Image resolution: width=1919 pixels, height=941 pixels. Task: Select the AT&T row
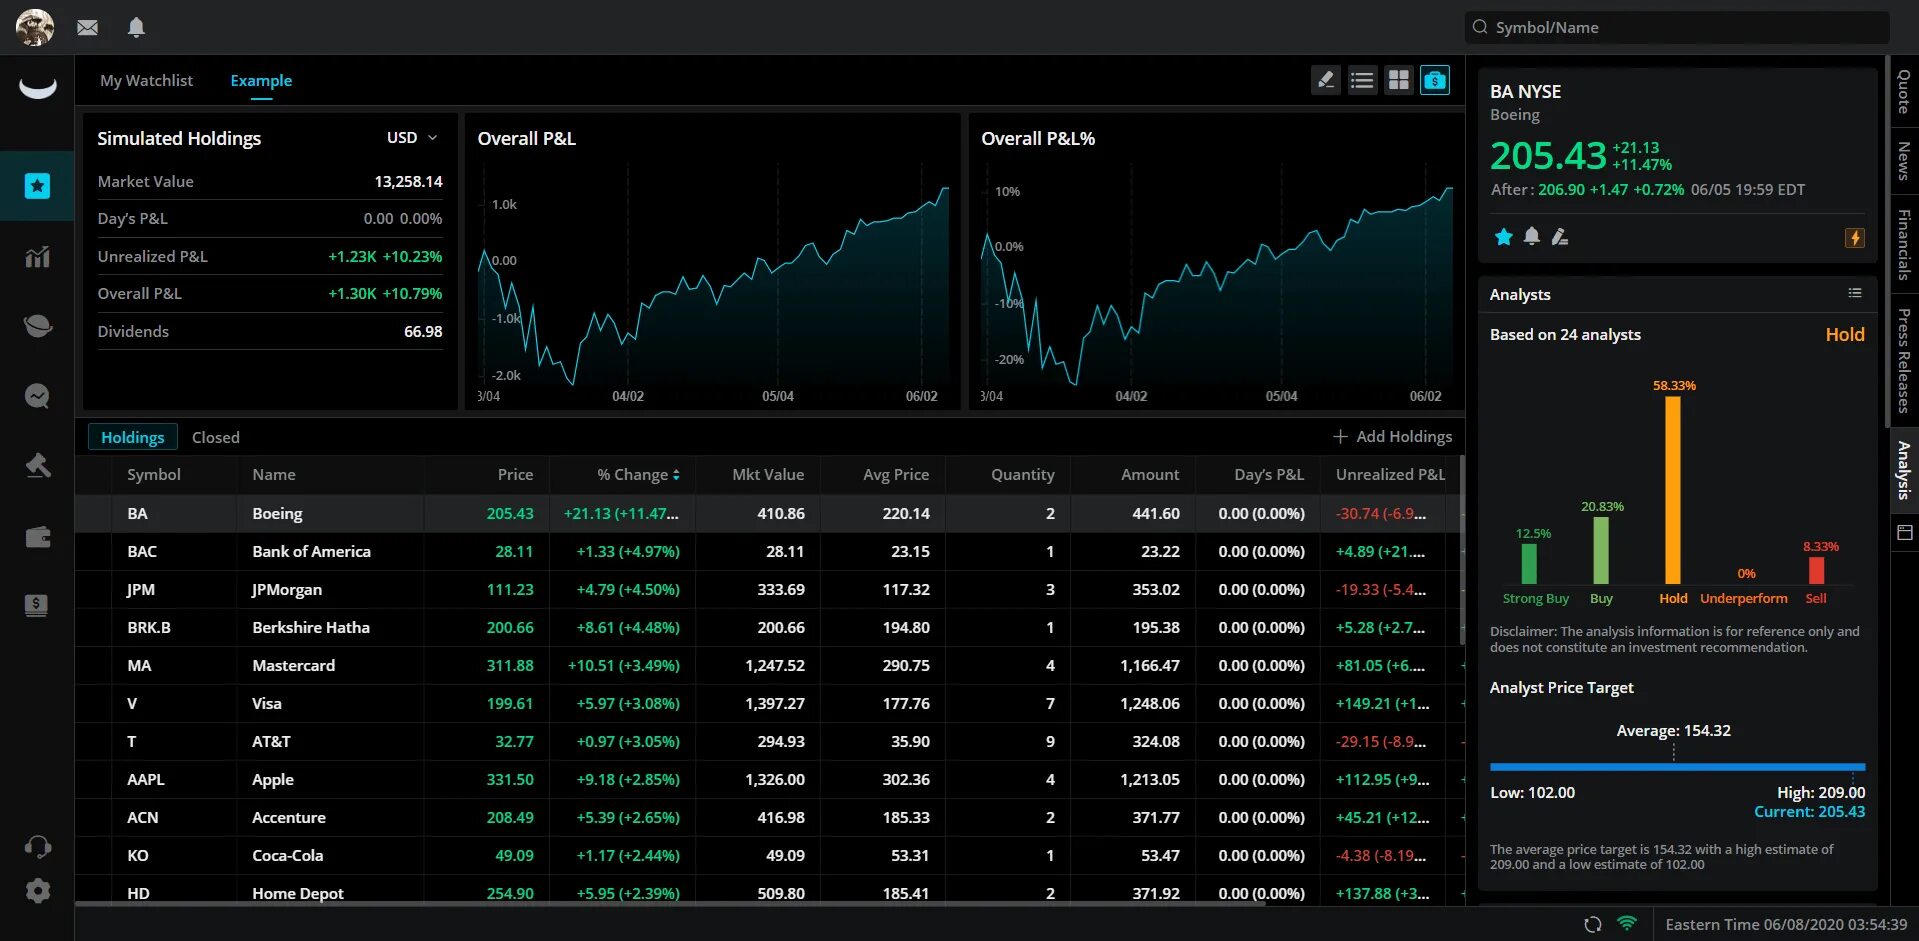(x=767, y=742)
